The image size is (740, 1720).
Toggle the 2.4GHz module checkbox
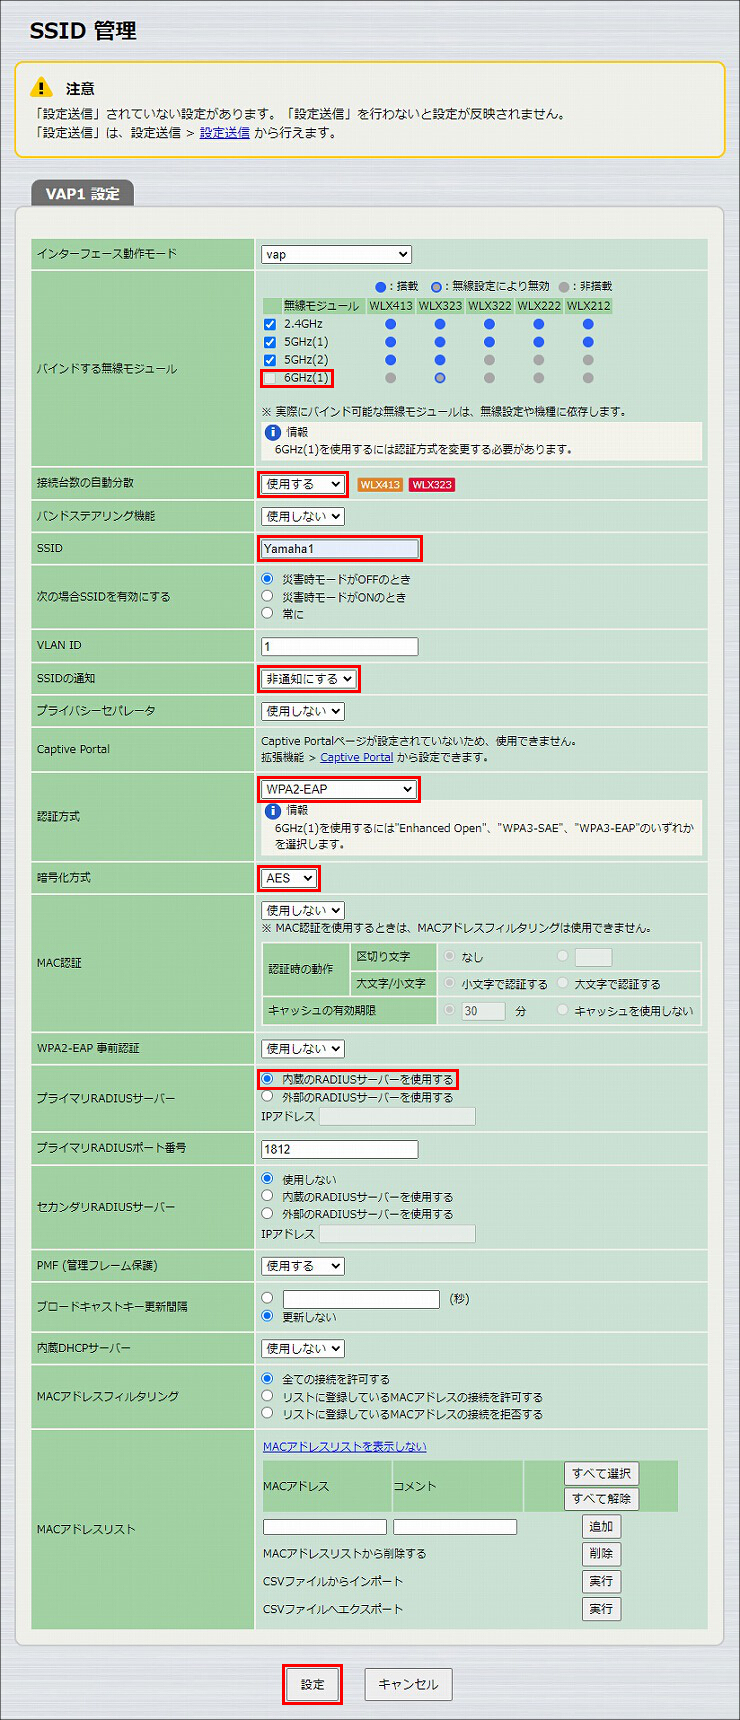click(x=270, y=324)
